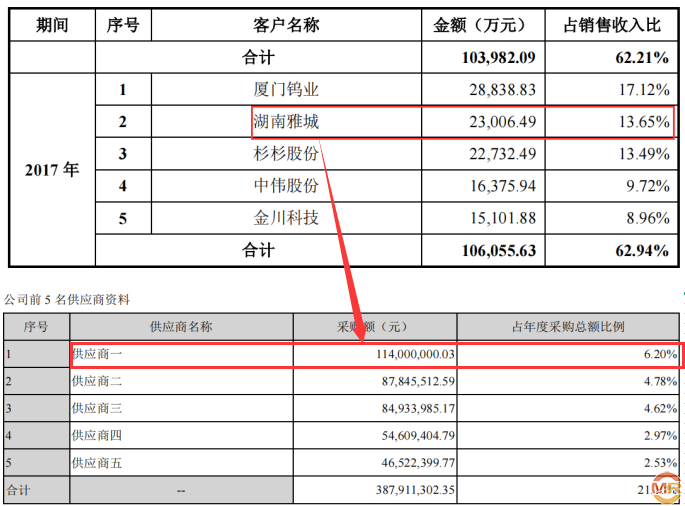Click the 4.78% value
685x506 pixels.
[x=661, y=381]
